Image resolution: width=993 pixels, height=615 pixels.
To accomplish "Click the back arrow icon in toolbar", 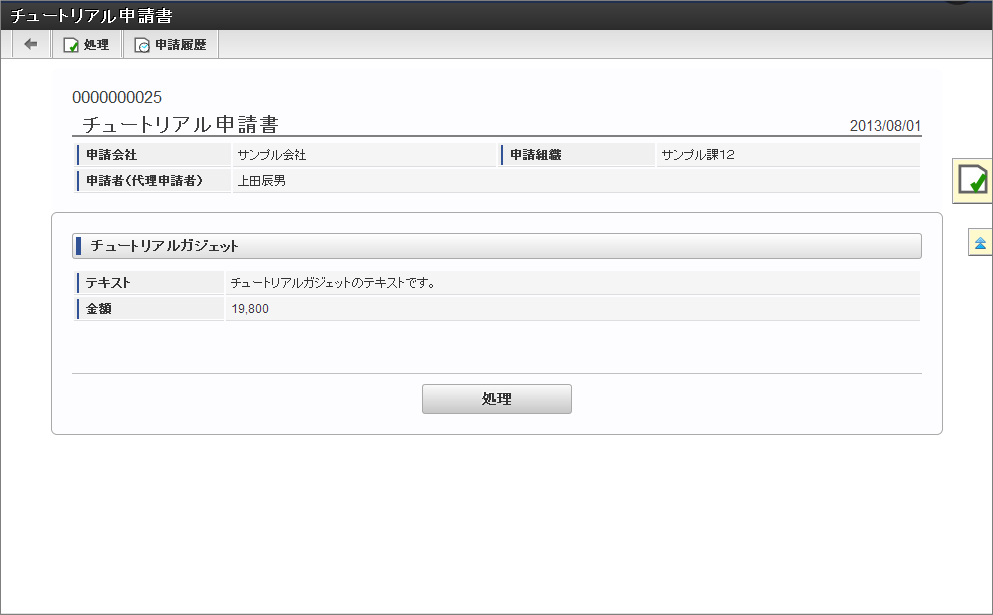I will coord(30,44).
